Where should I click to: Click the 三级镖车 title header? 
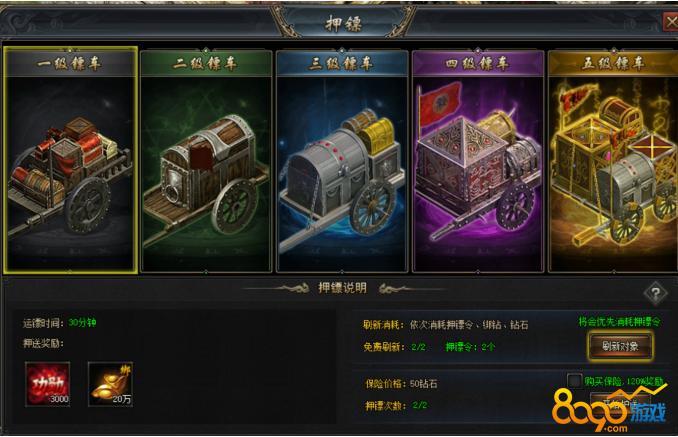(x=342, y=64)
